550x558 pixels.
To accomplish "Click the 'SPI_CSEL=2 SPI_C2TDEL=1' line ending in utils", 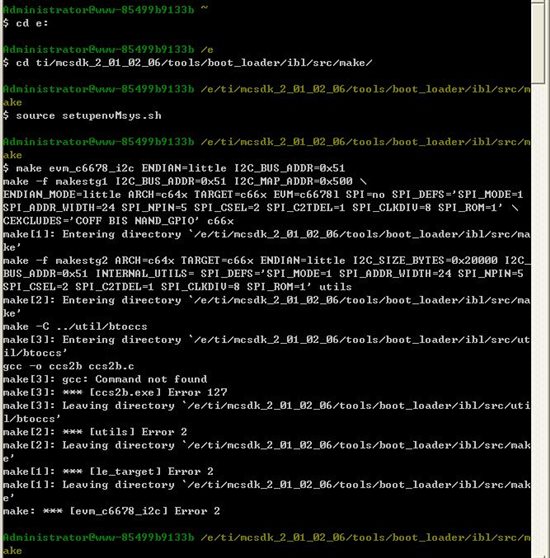I will pyautogui.click(x=177, y=286).
